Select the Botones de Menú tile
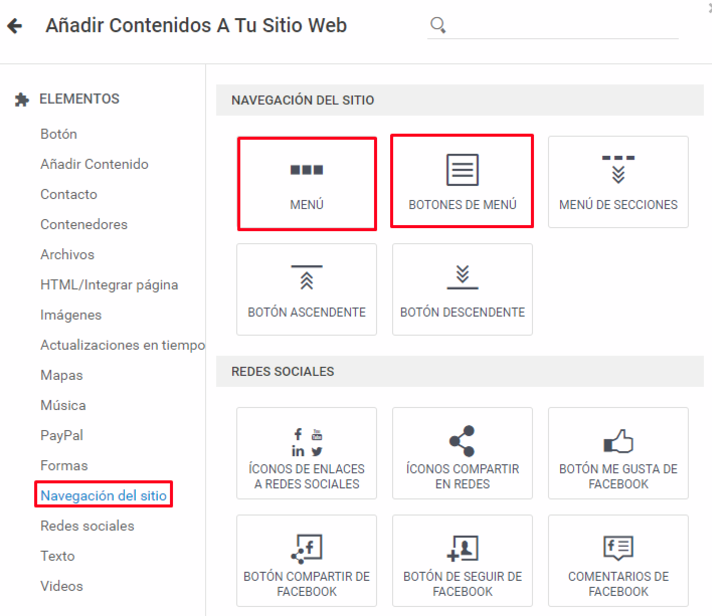Viewport: 712px width, 616px height. [x=462, y=181]
